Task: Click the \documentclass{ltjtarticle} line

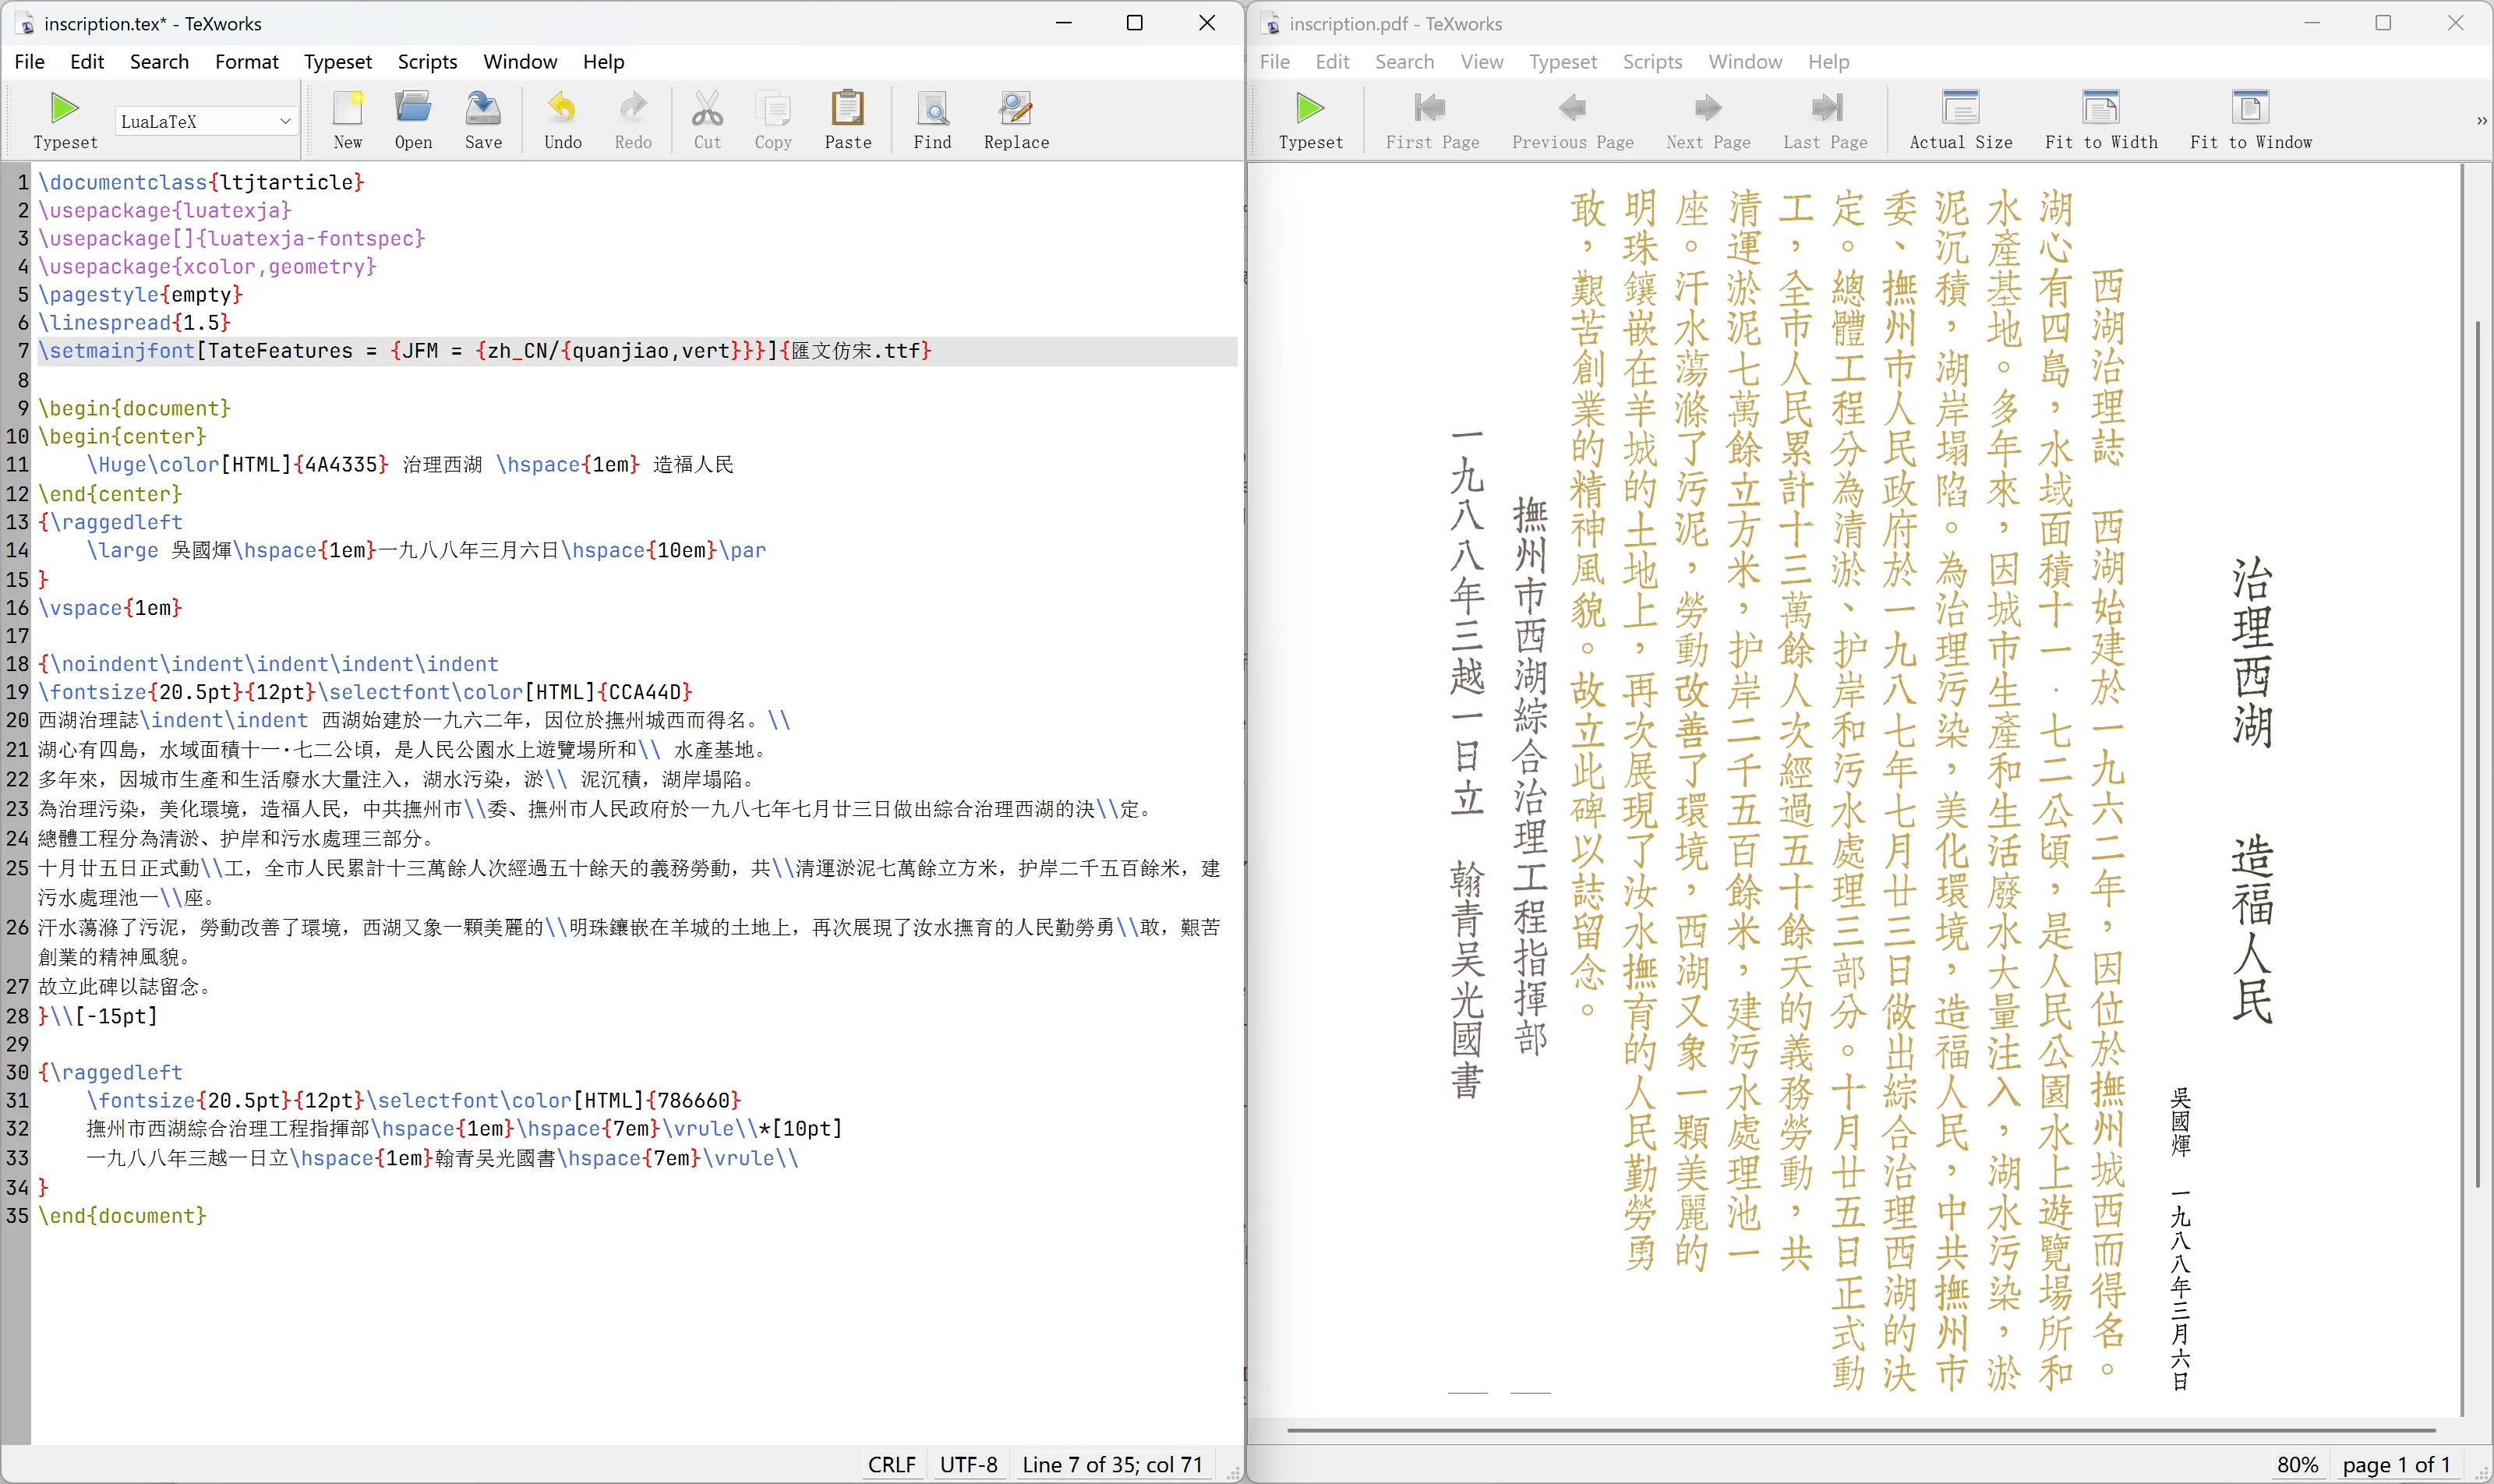Action: (201, 182)
